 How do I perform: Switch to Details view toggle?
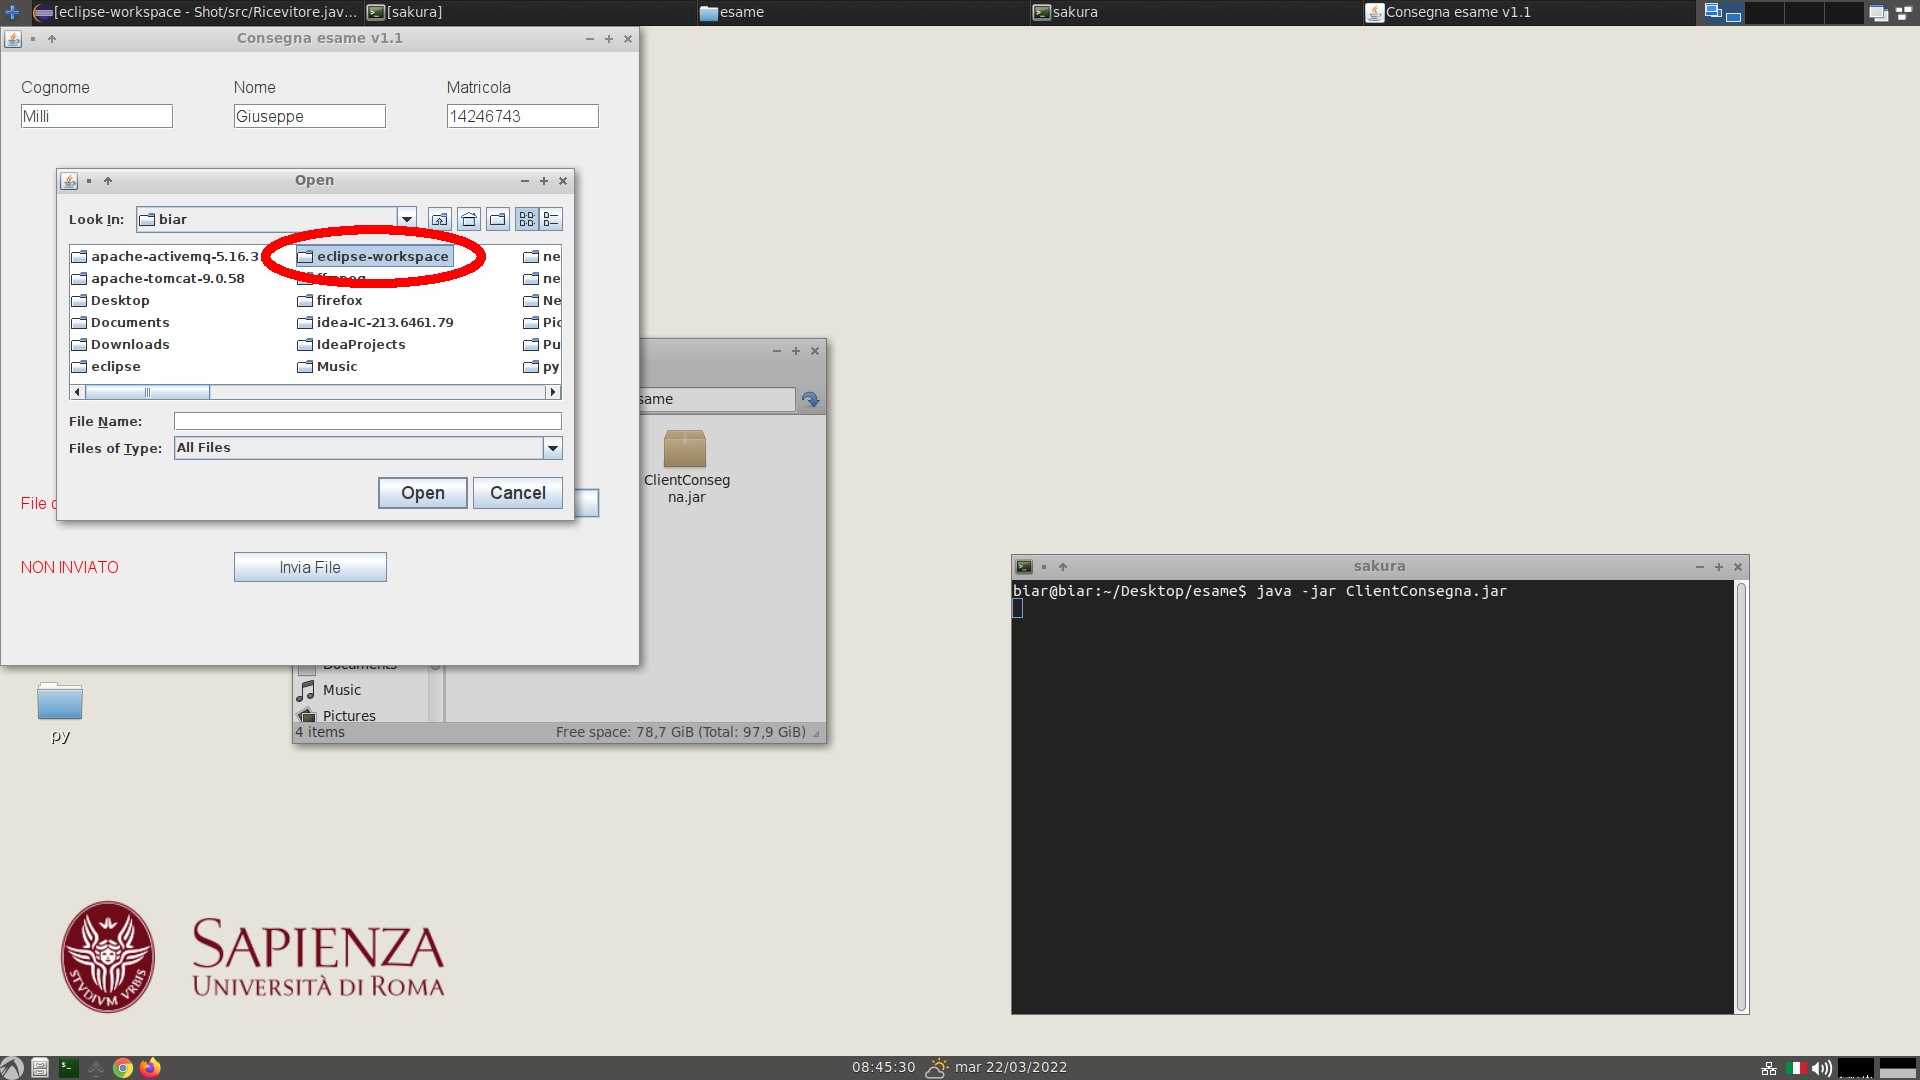tap(551, 219)
